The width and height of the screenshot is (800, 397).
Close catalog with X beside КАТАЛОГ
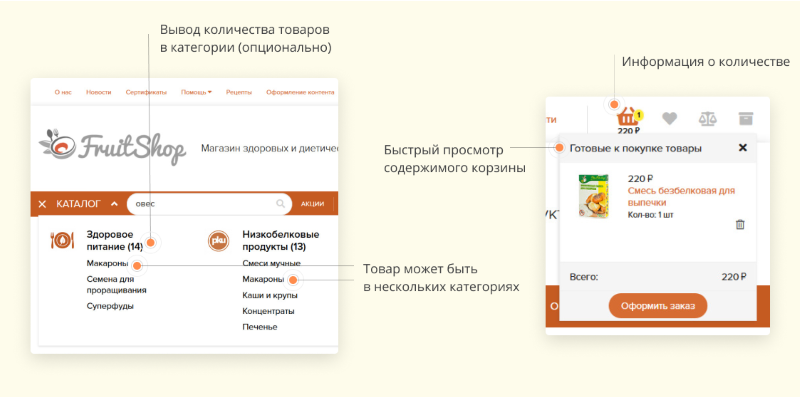(x=42, y=204)
